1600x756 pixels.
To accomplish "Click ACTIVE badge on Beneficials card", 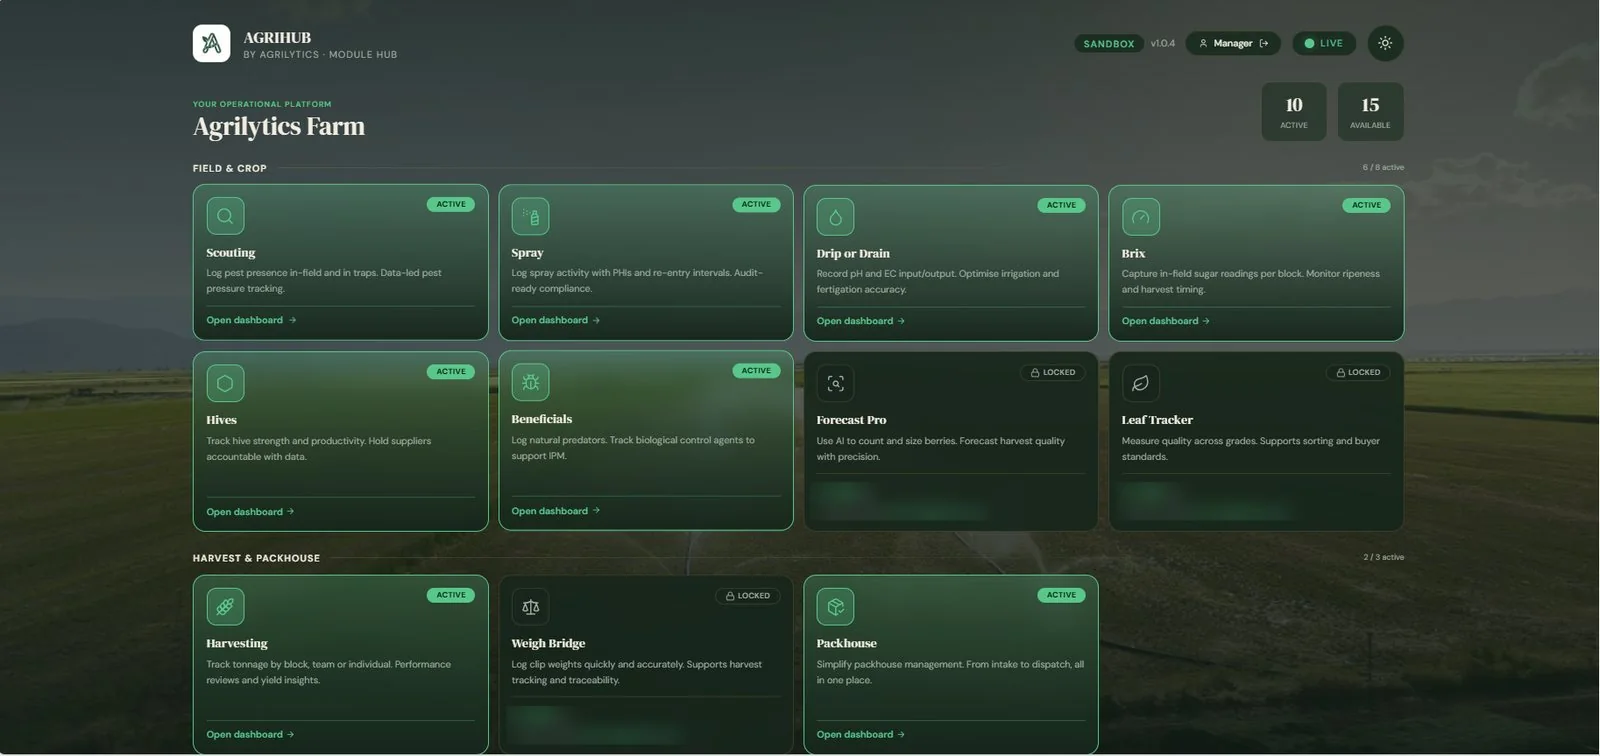I will click(x=756, y=370).
